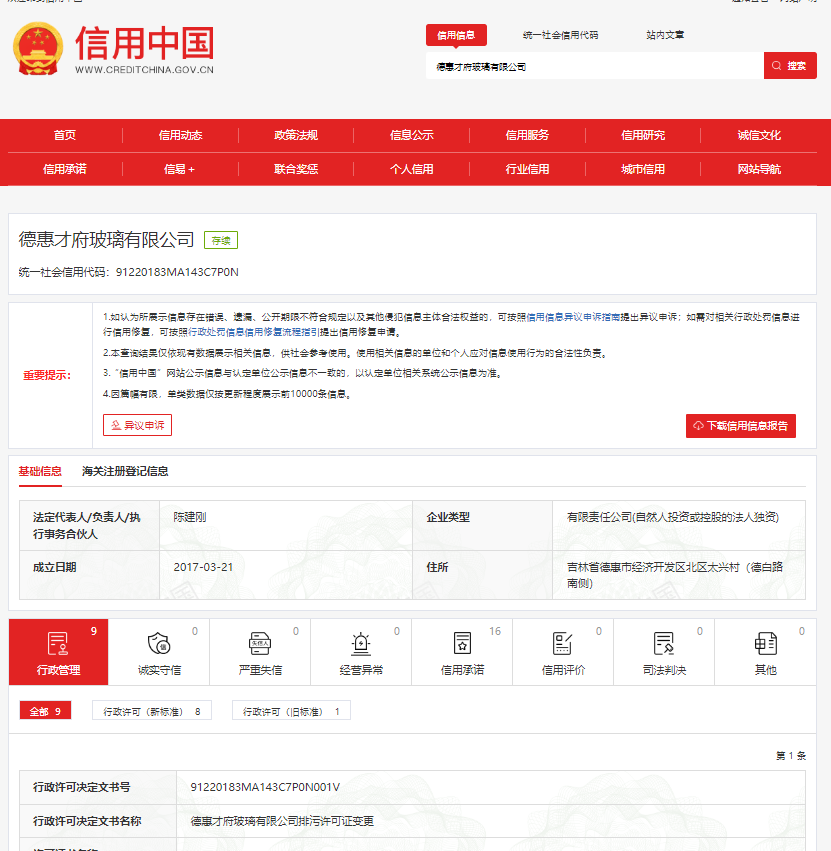The width and height of the screenshot is (831, 851).
Task: Open 个人信用 navigation item
Action: (x=411, y=169)
